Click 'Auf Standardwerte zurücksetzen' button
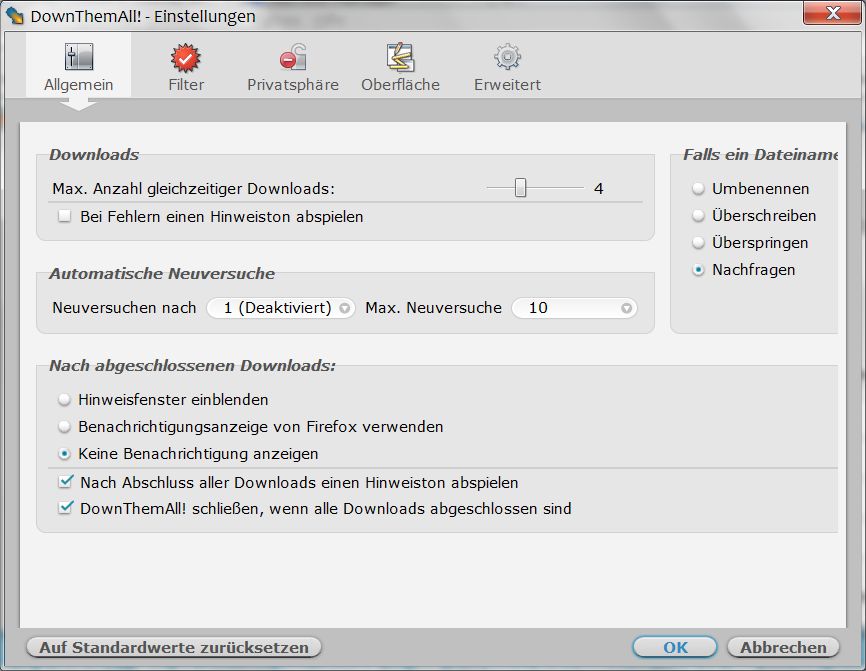The image size is (866, 671). pos(173,647)
